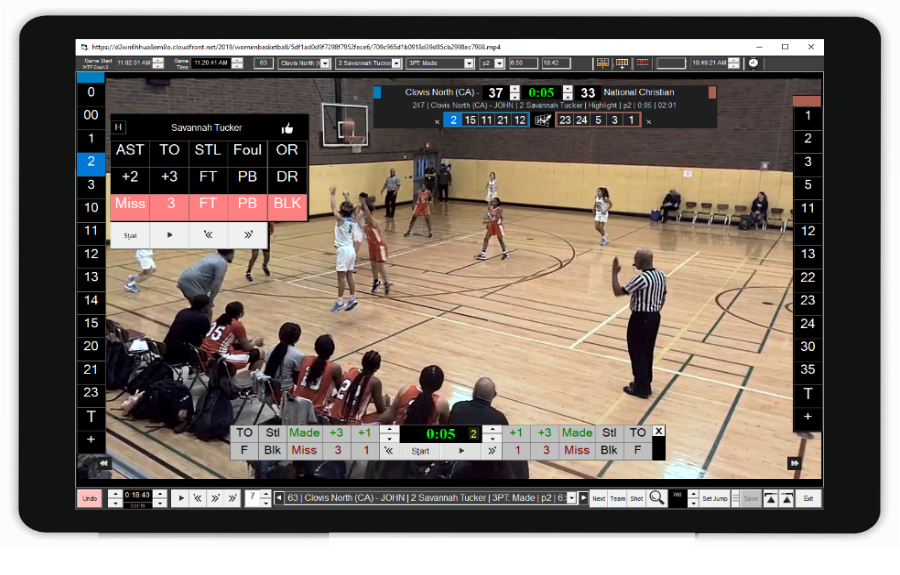Image resolution: width=900 pixels, height=575 pixels.
Task: Click pink Miss in Savannah Tucker panel
Action: [130, 204]
